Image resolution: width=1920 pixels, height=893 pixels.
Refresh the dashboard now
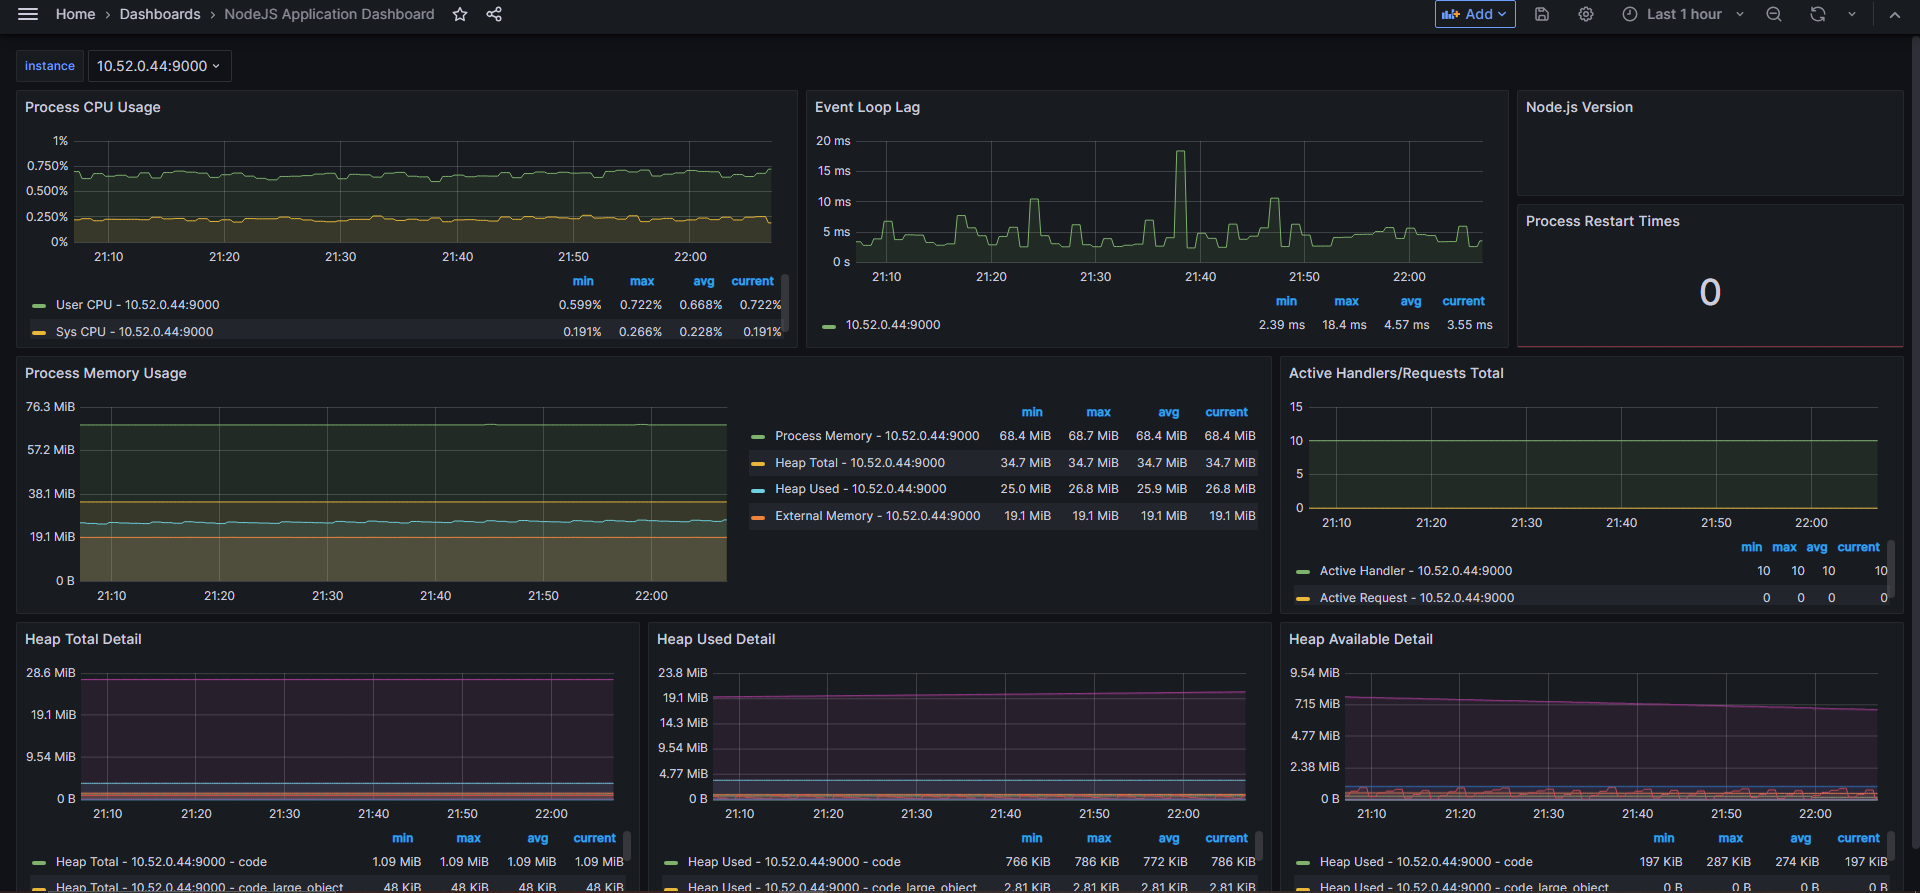point(1818,14)
